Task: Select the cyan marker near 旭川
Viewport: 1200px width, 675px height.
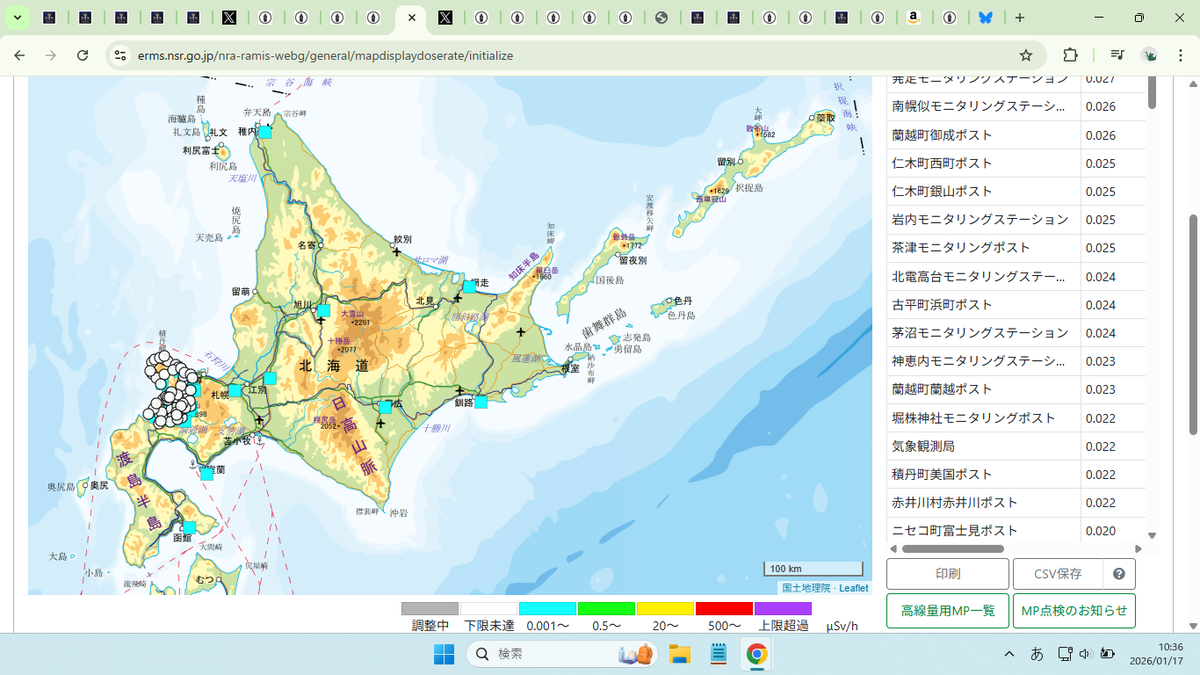Action: point(323,311)
